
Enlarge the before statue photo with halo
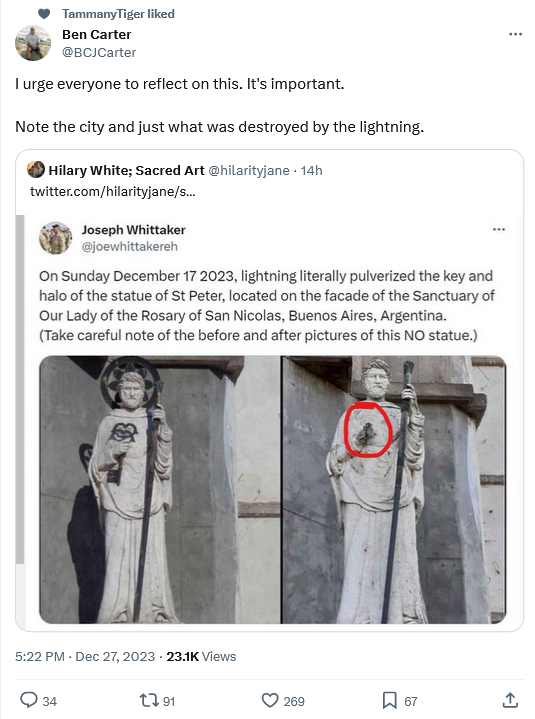coord(160,489)
